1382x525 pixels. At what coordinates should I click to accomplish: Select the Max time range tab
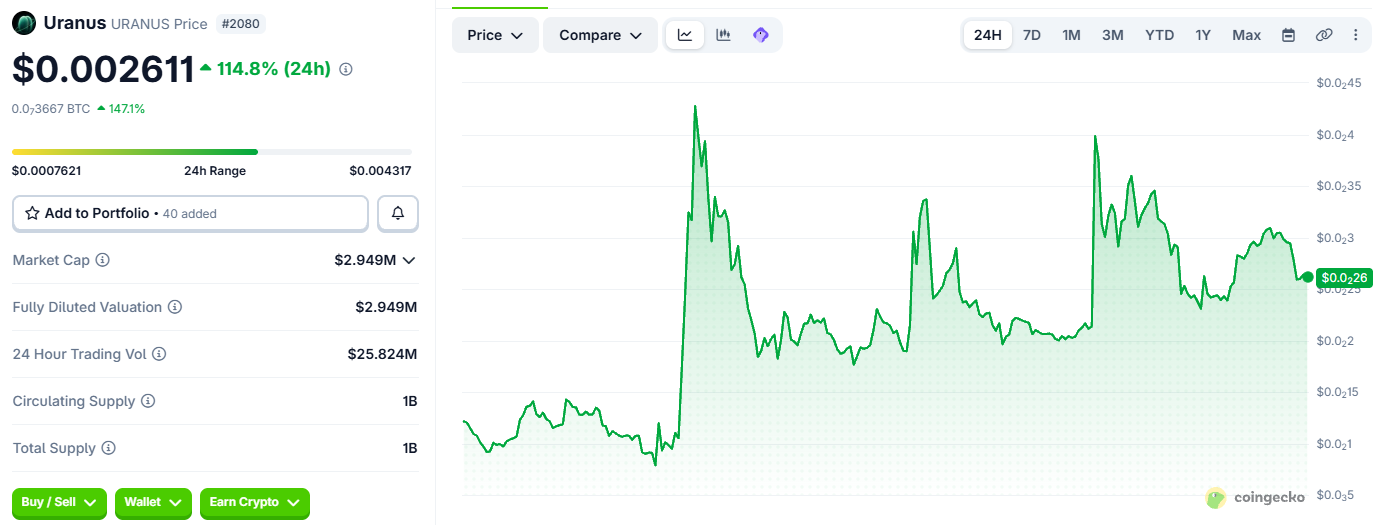pyautogui.click(x=1247, y=35)
